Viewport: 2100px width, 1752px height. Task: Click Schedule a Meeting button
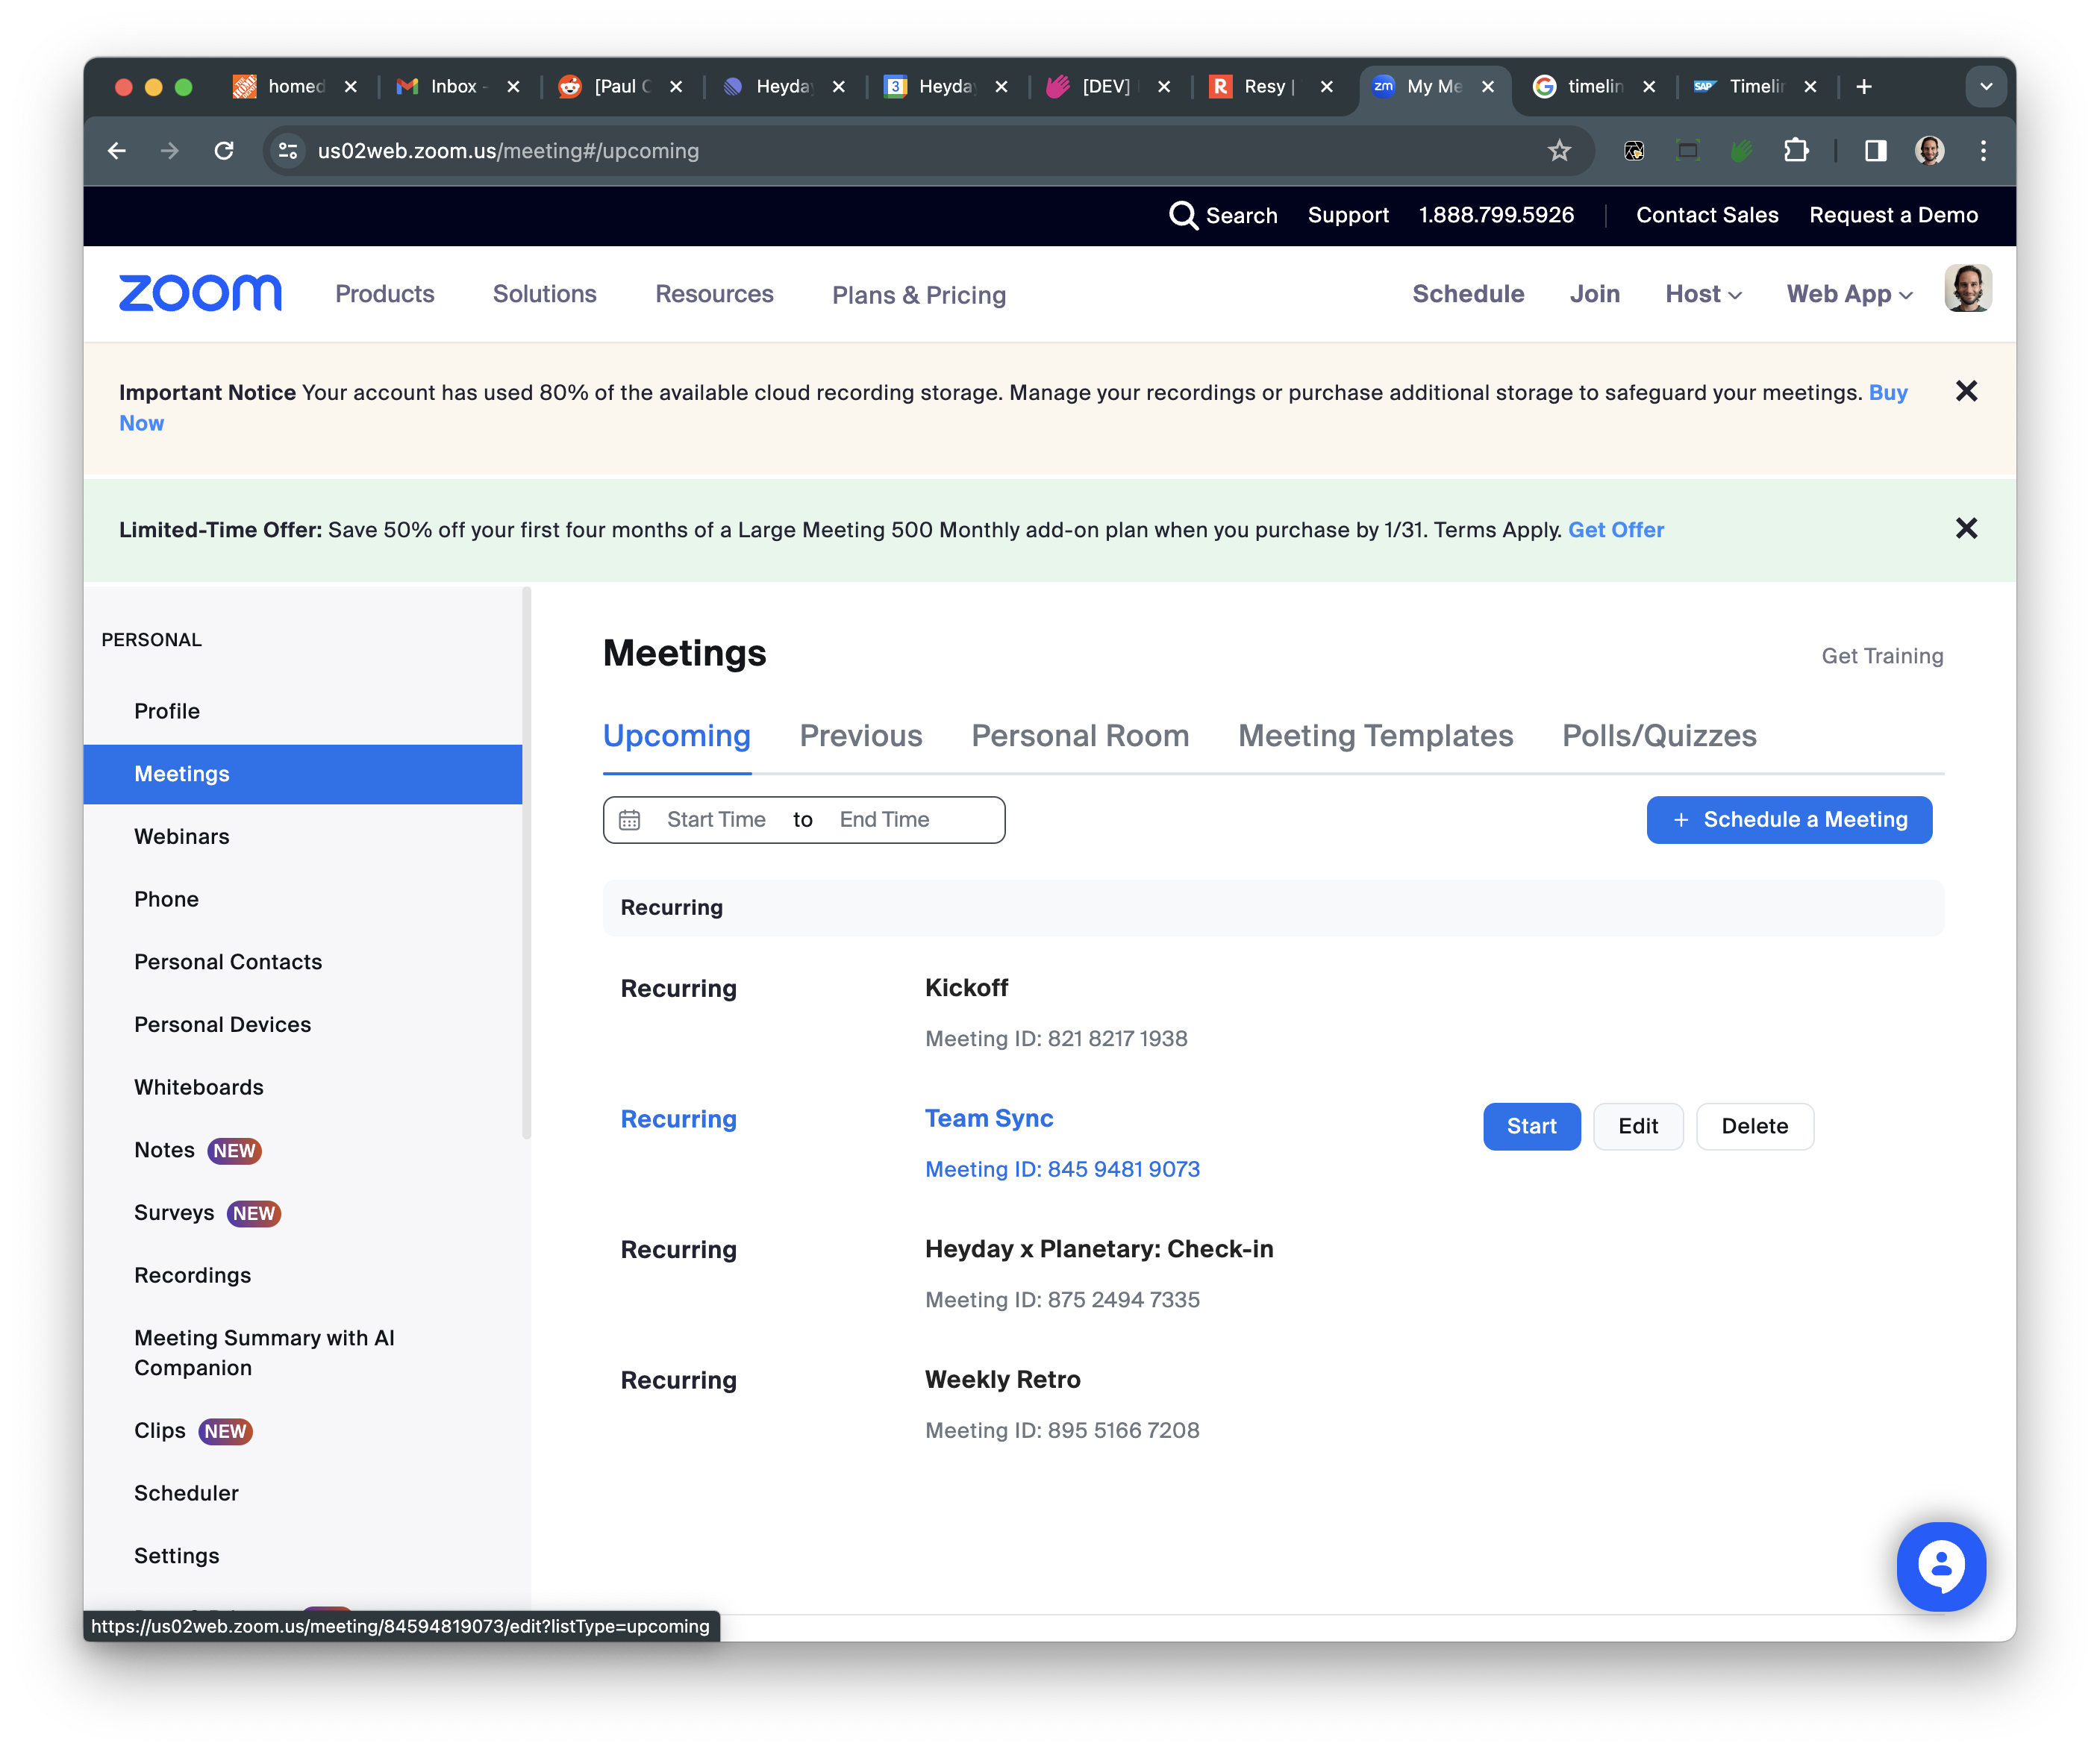[1788, 820]
